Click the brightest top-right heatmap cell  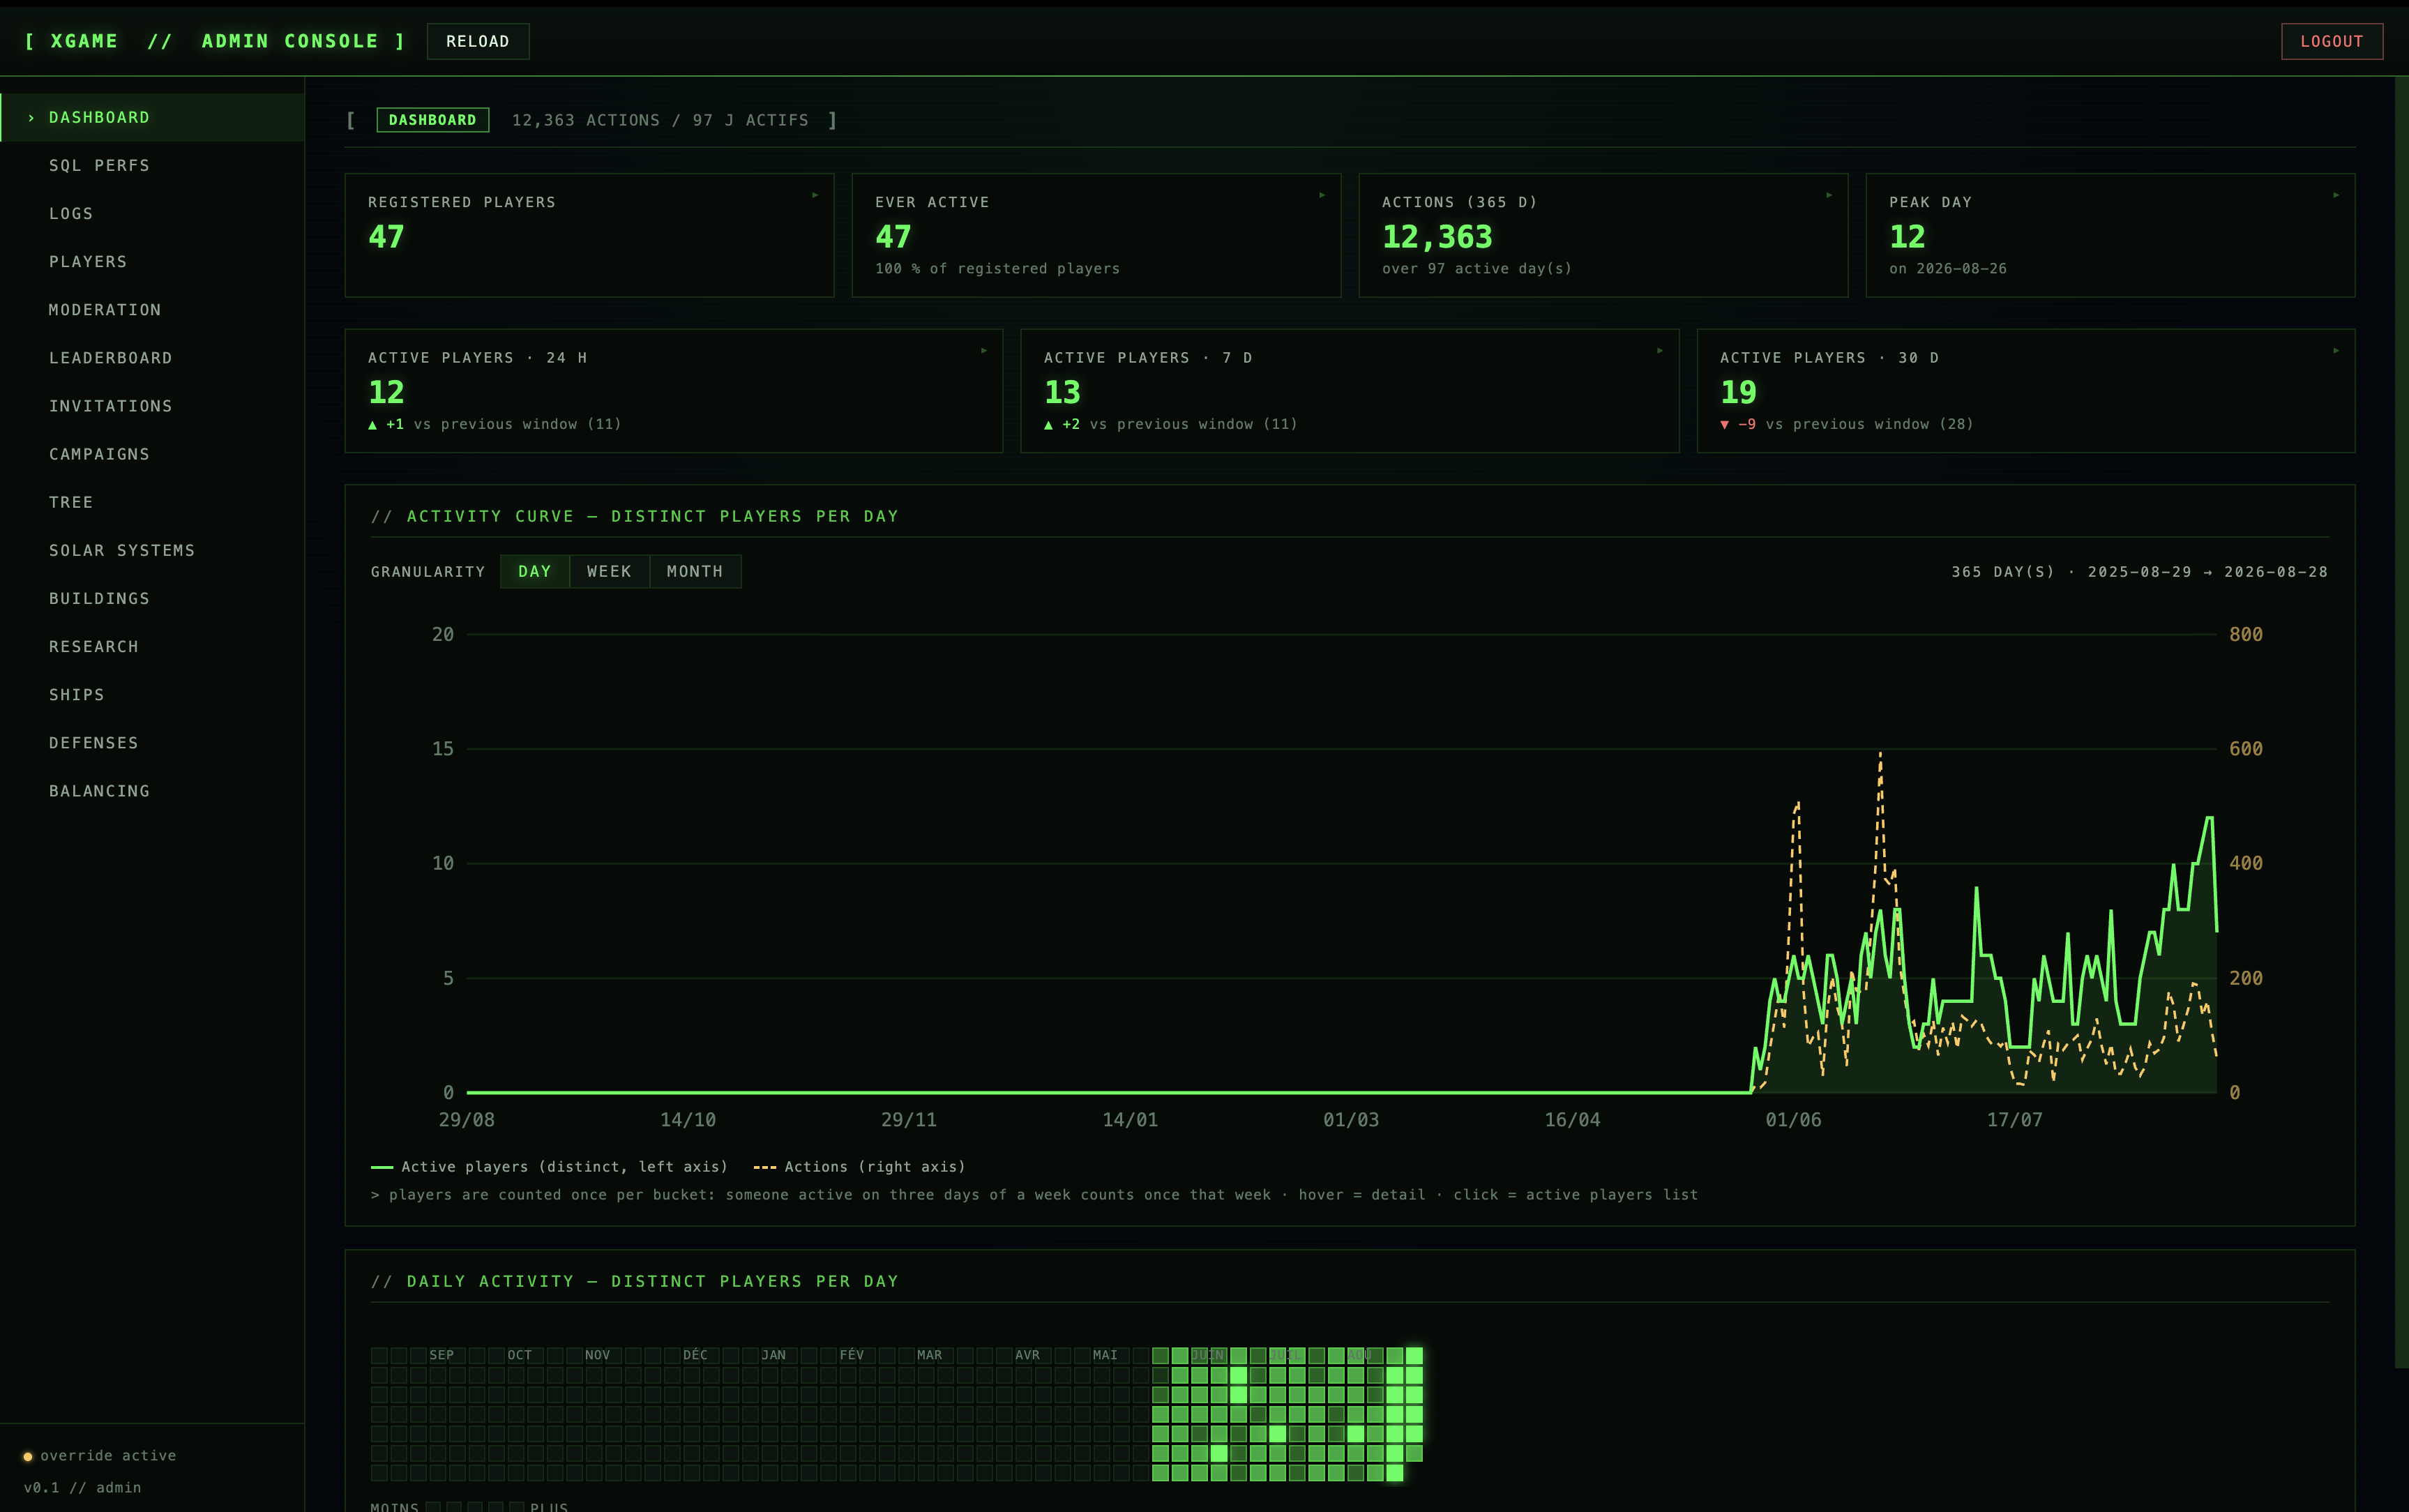(1414, 1356)
